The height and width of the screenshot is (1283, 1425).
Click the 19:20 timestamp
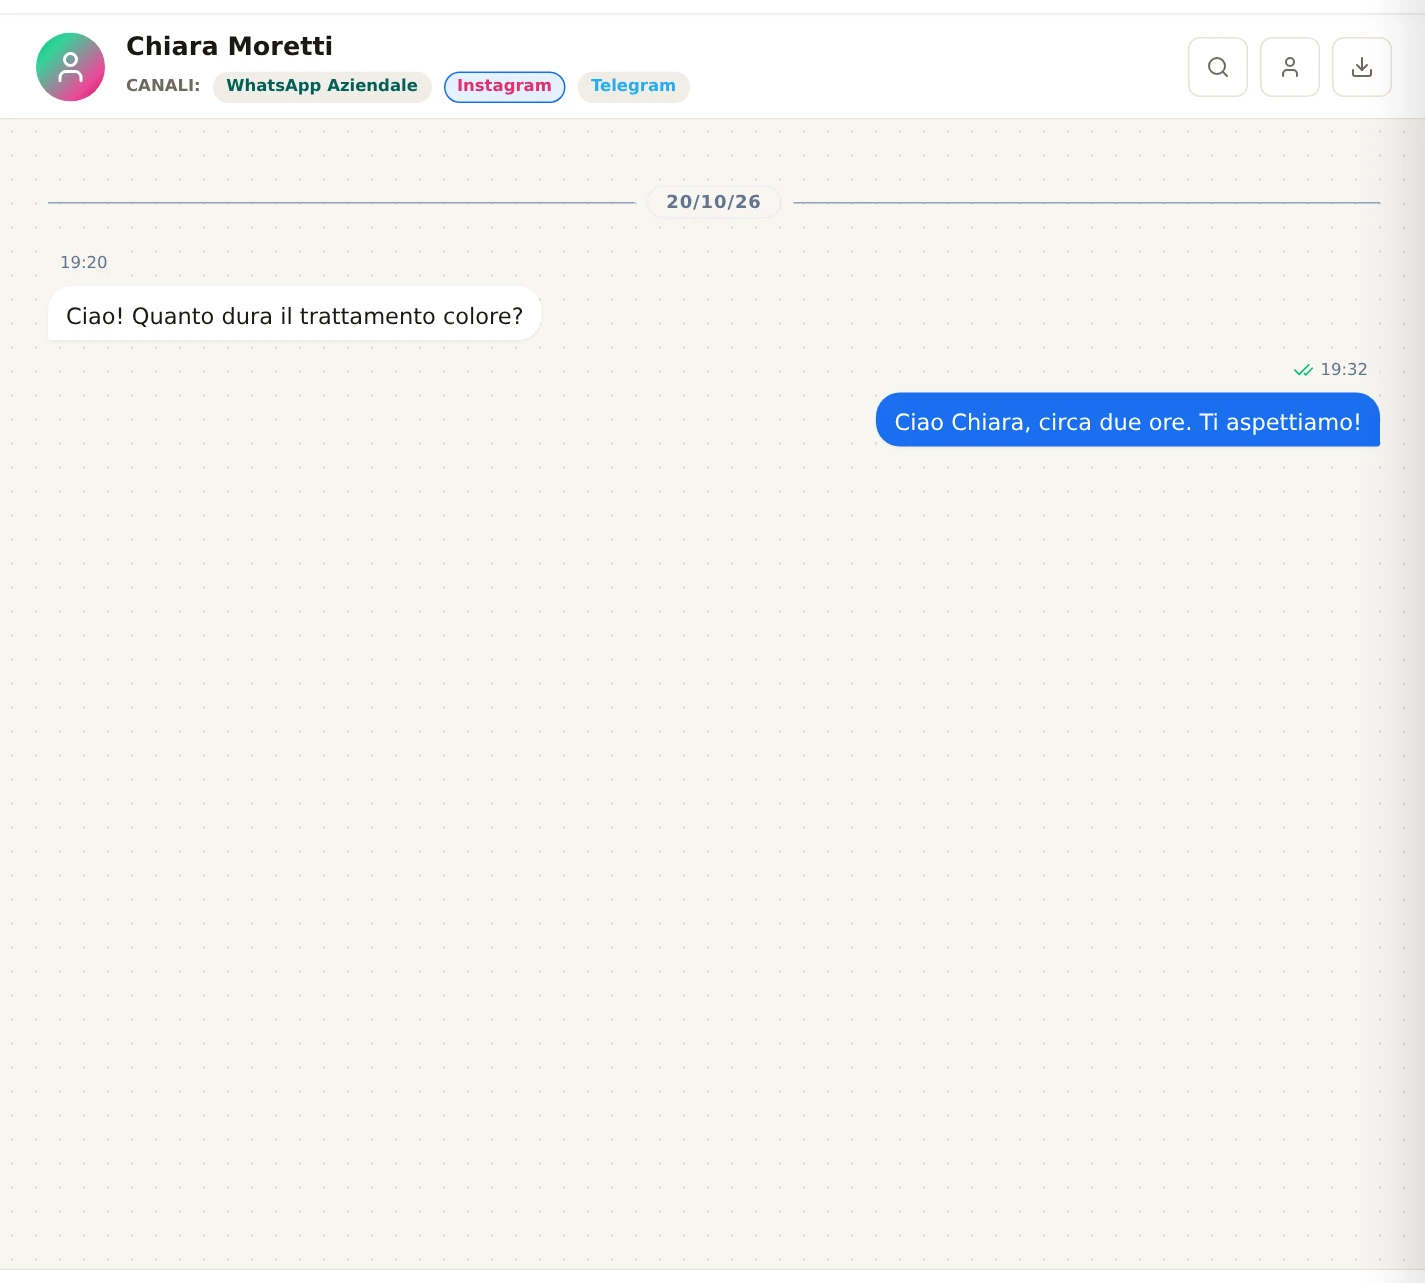(x=83, y=262)
